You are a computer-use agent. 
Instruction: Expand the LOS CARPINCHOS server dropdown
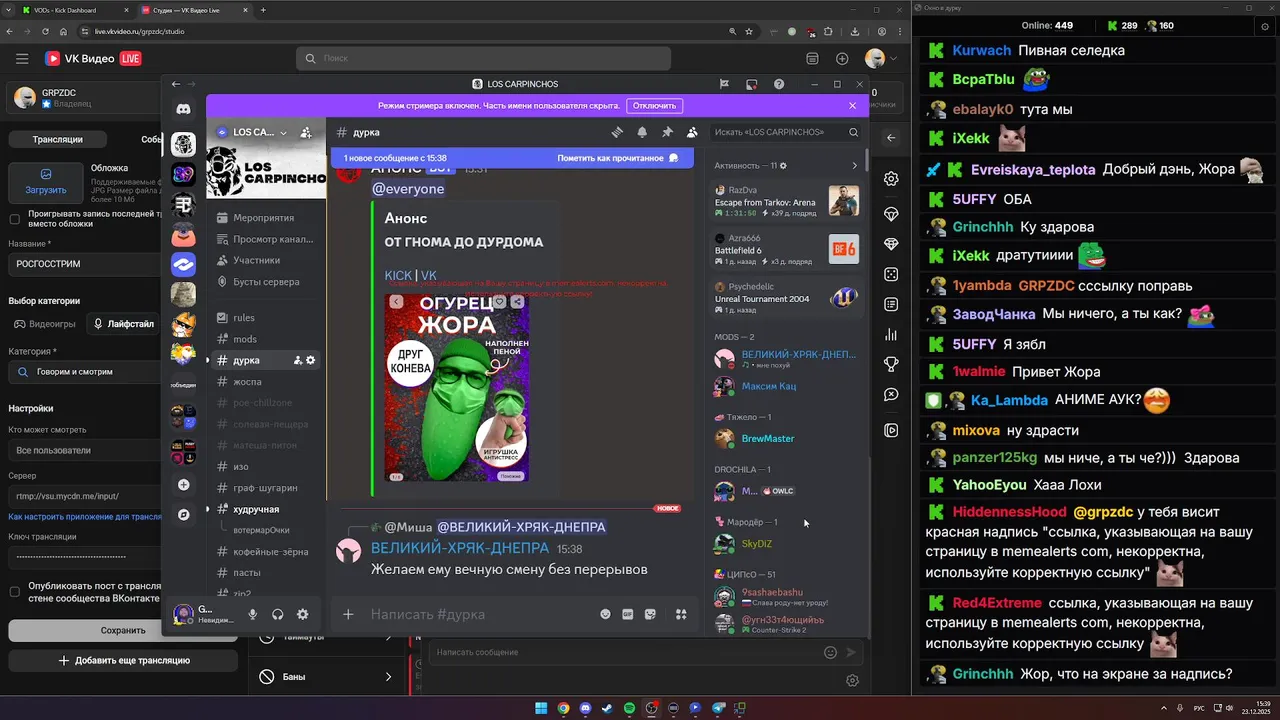point(283,132)
